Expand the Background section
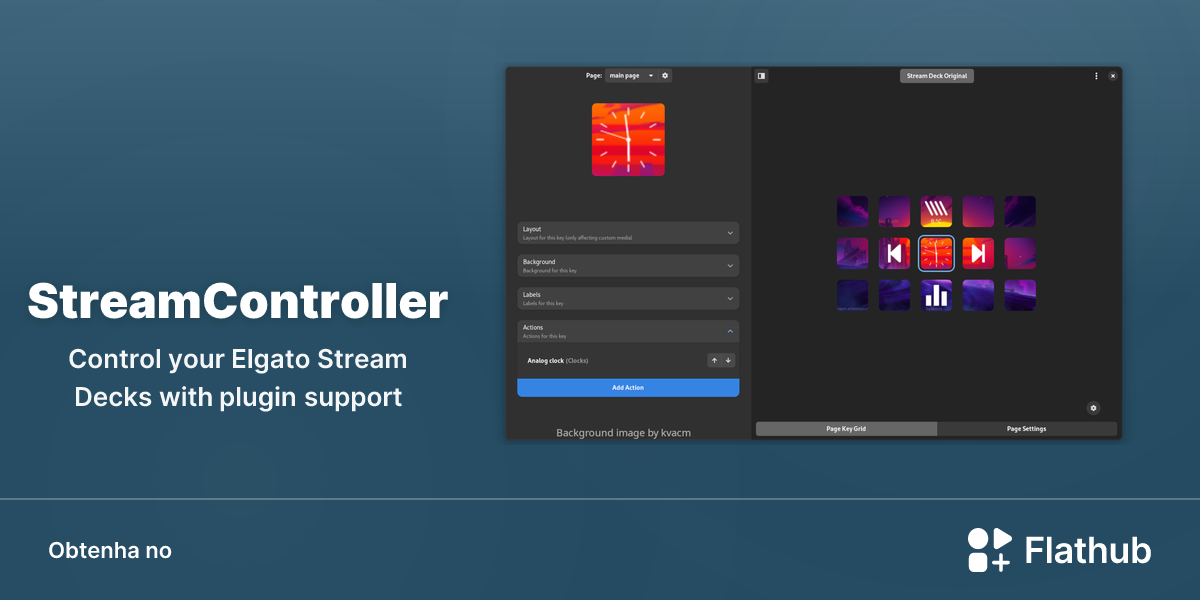1200x600 pixels. click(628, 265)
